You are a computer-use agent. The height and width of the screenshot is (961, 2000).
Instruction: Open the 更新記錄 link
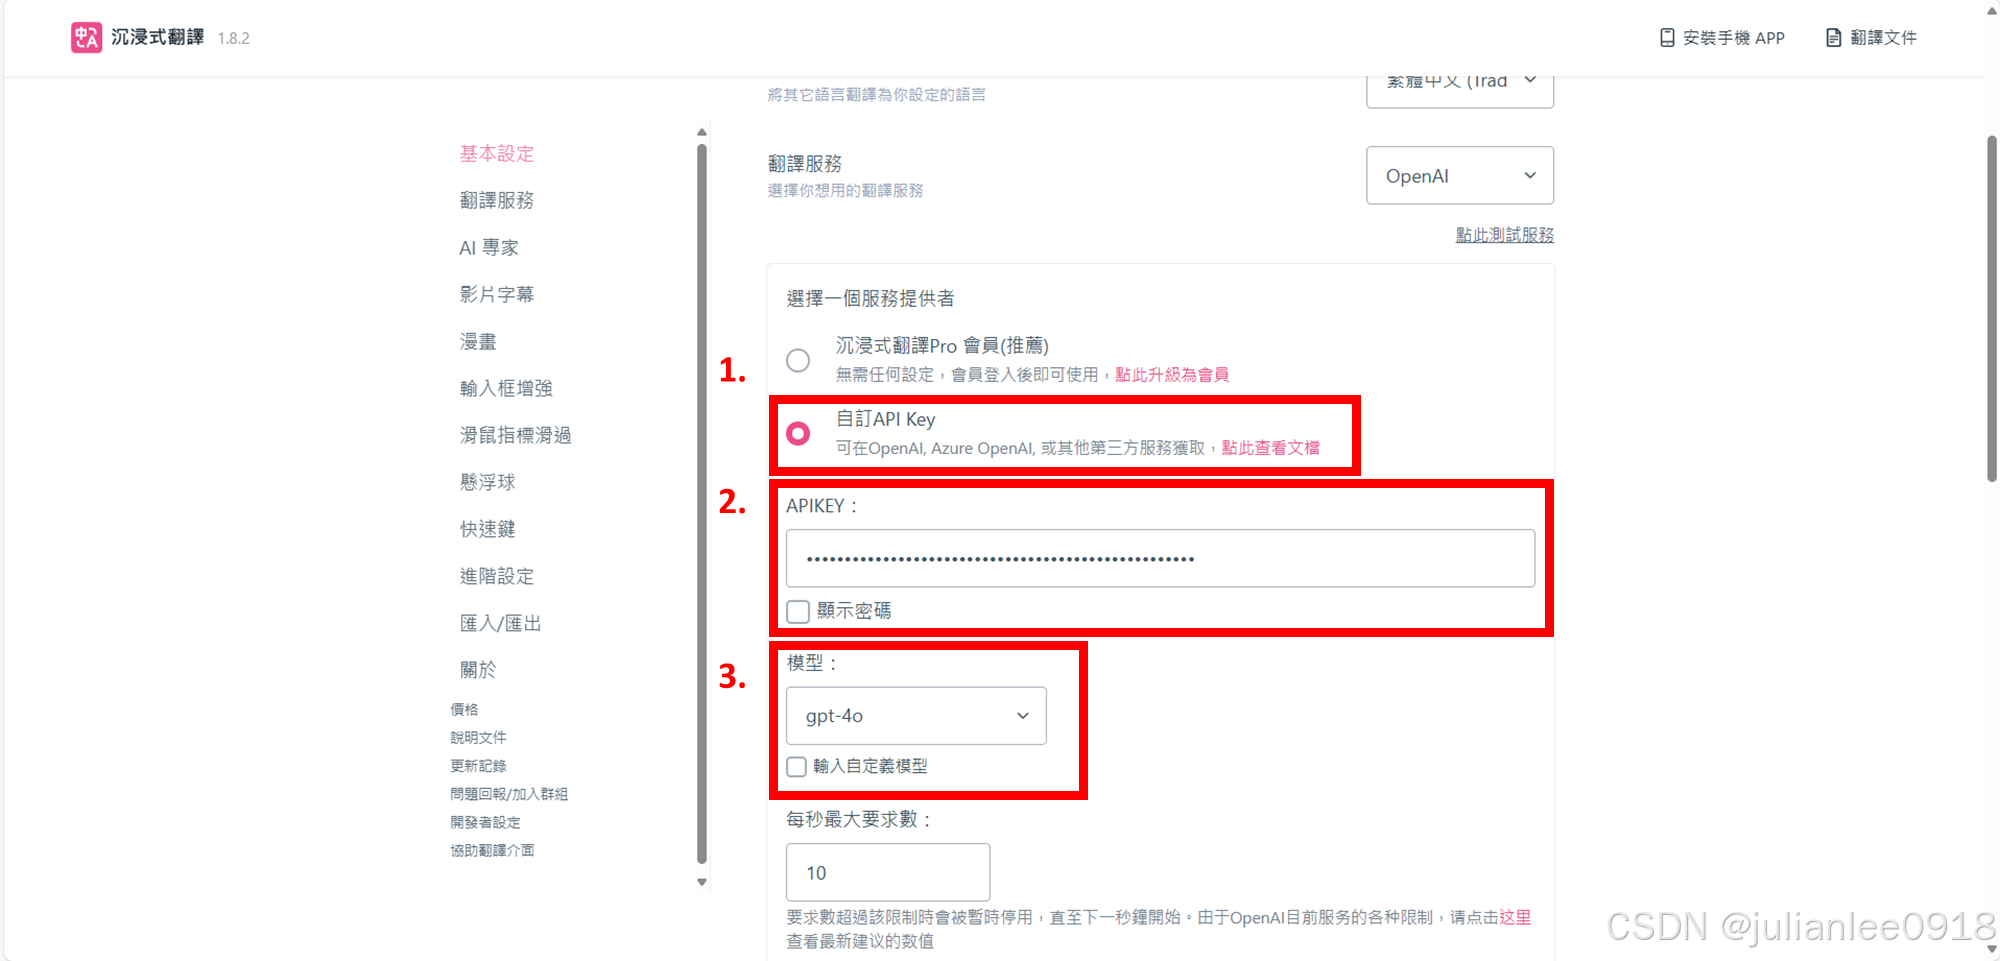tap(478, 765)
